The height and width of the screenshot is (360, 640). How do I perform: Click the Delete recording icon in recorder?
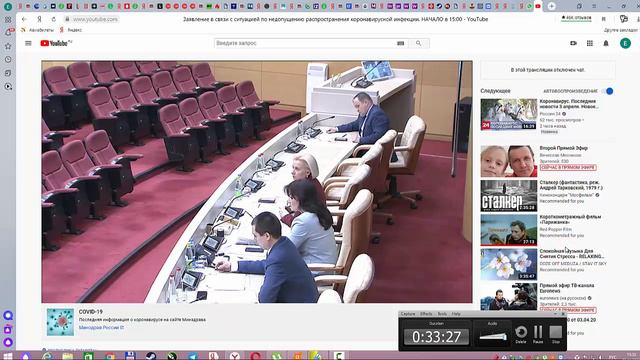point(521,333)
